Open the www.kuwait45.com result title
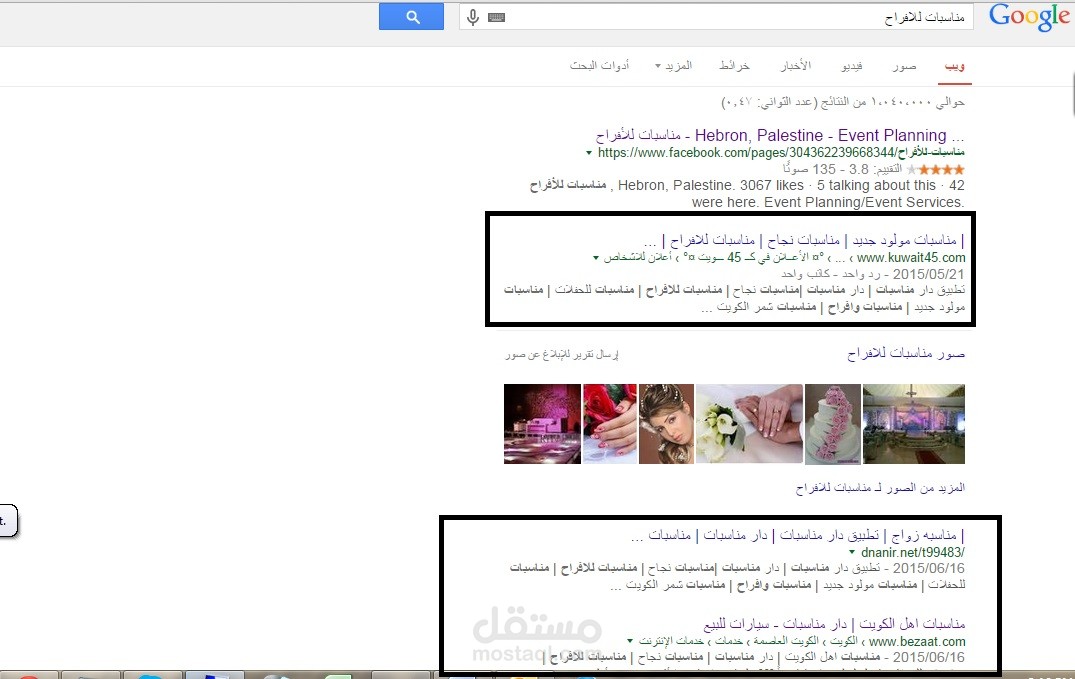The height and width of the screenshot is (679, 1075). click(804, 240)
